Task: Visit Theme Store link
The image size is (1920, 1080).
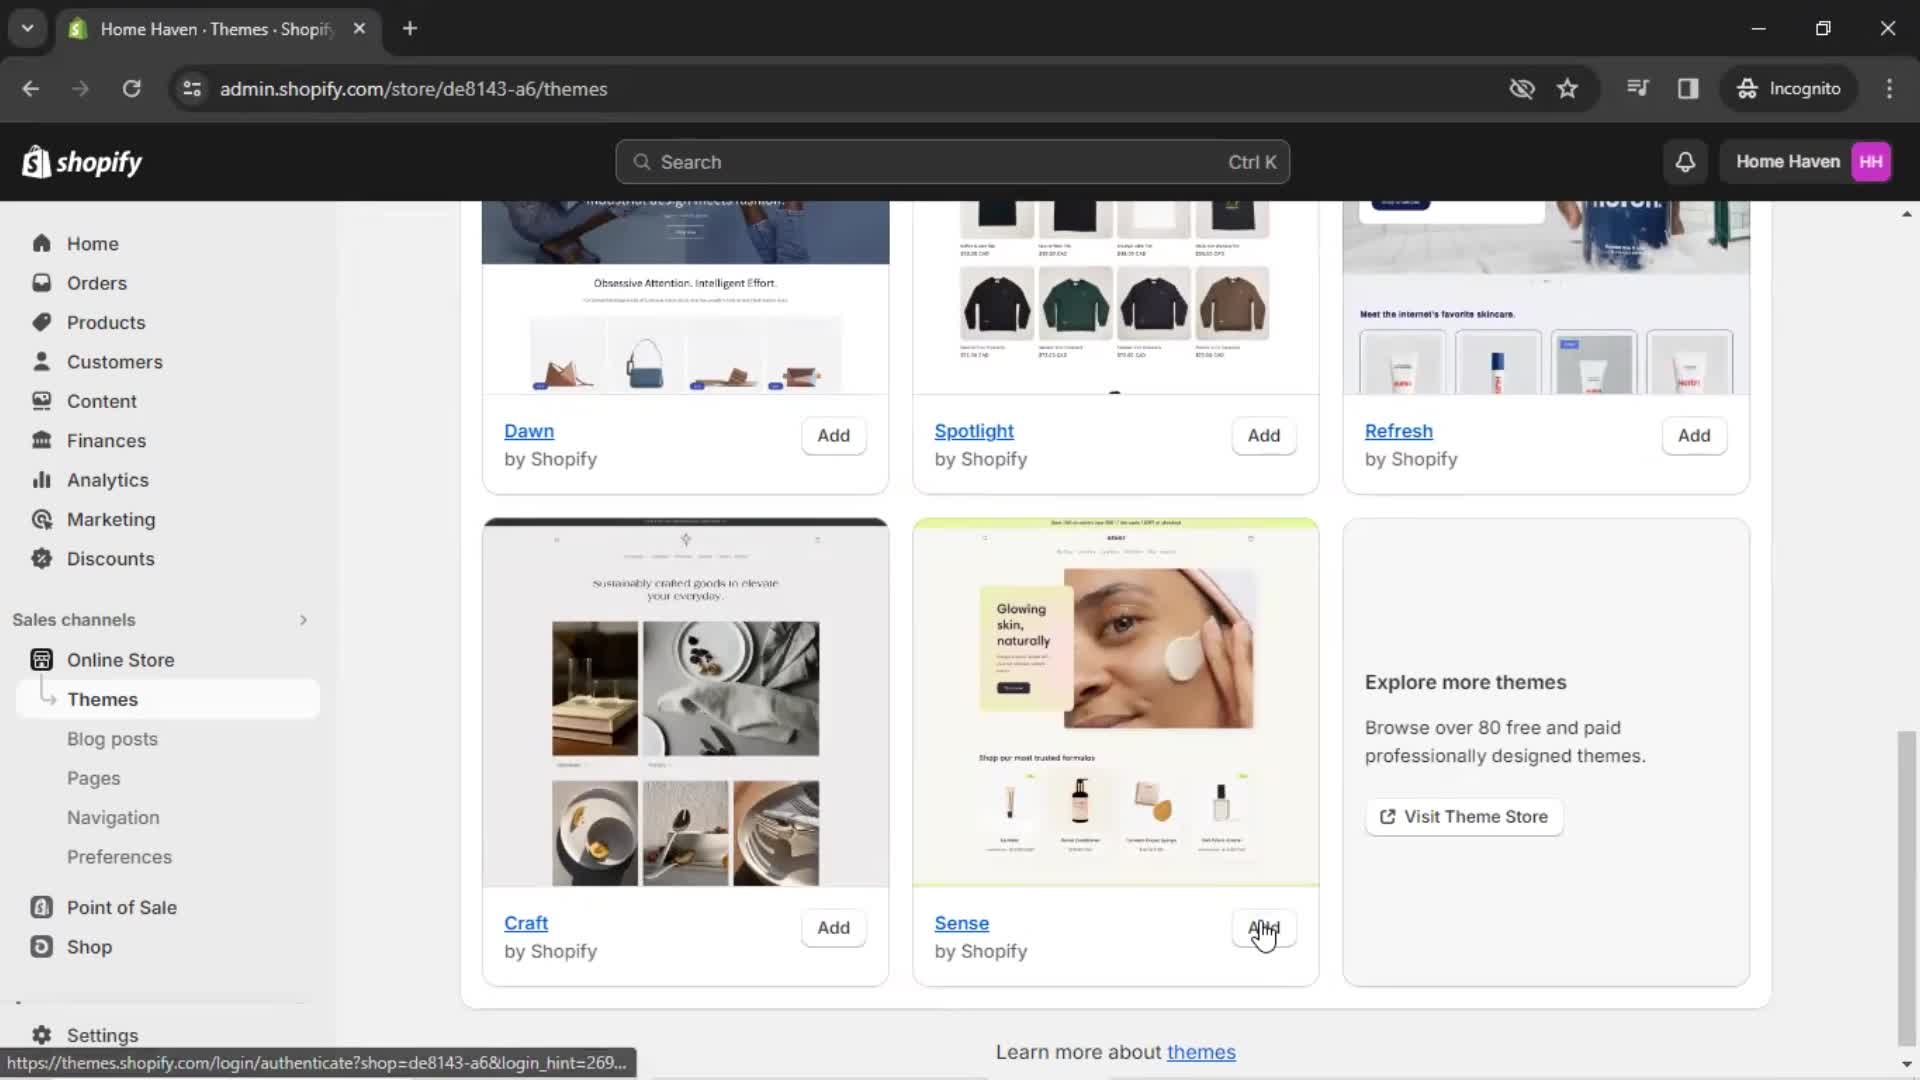Action: pyautogui.click(x=1464, y=816)
